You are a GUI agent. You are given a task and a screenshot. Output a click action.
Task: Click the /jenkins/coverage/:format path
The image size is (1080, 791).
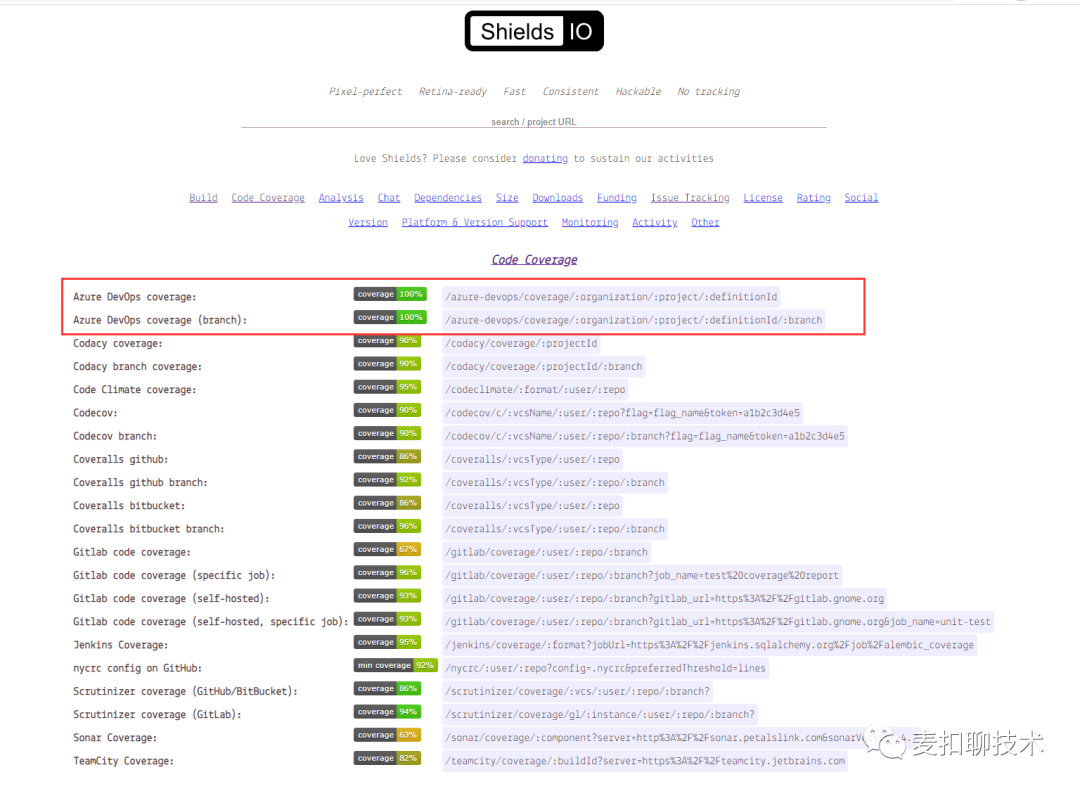click(x=709, y=645)
